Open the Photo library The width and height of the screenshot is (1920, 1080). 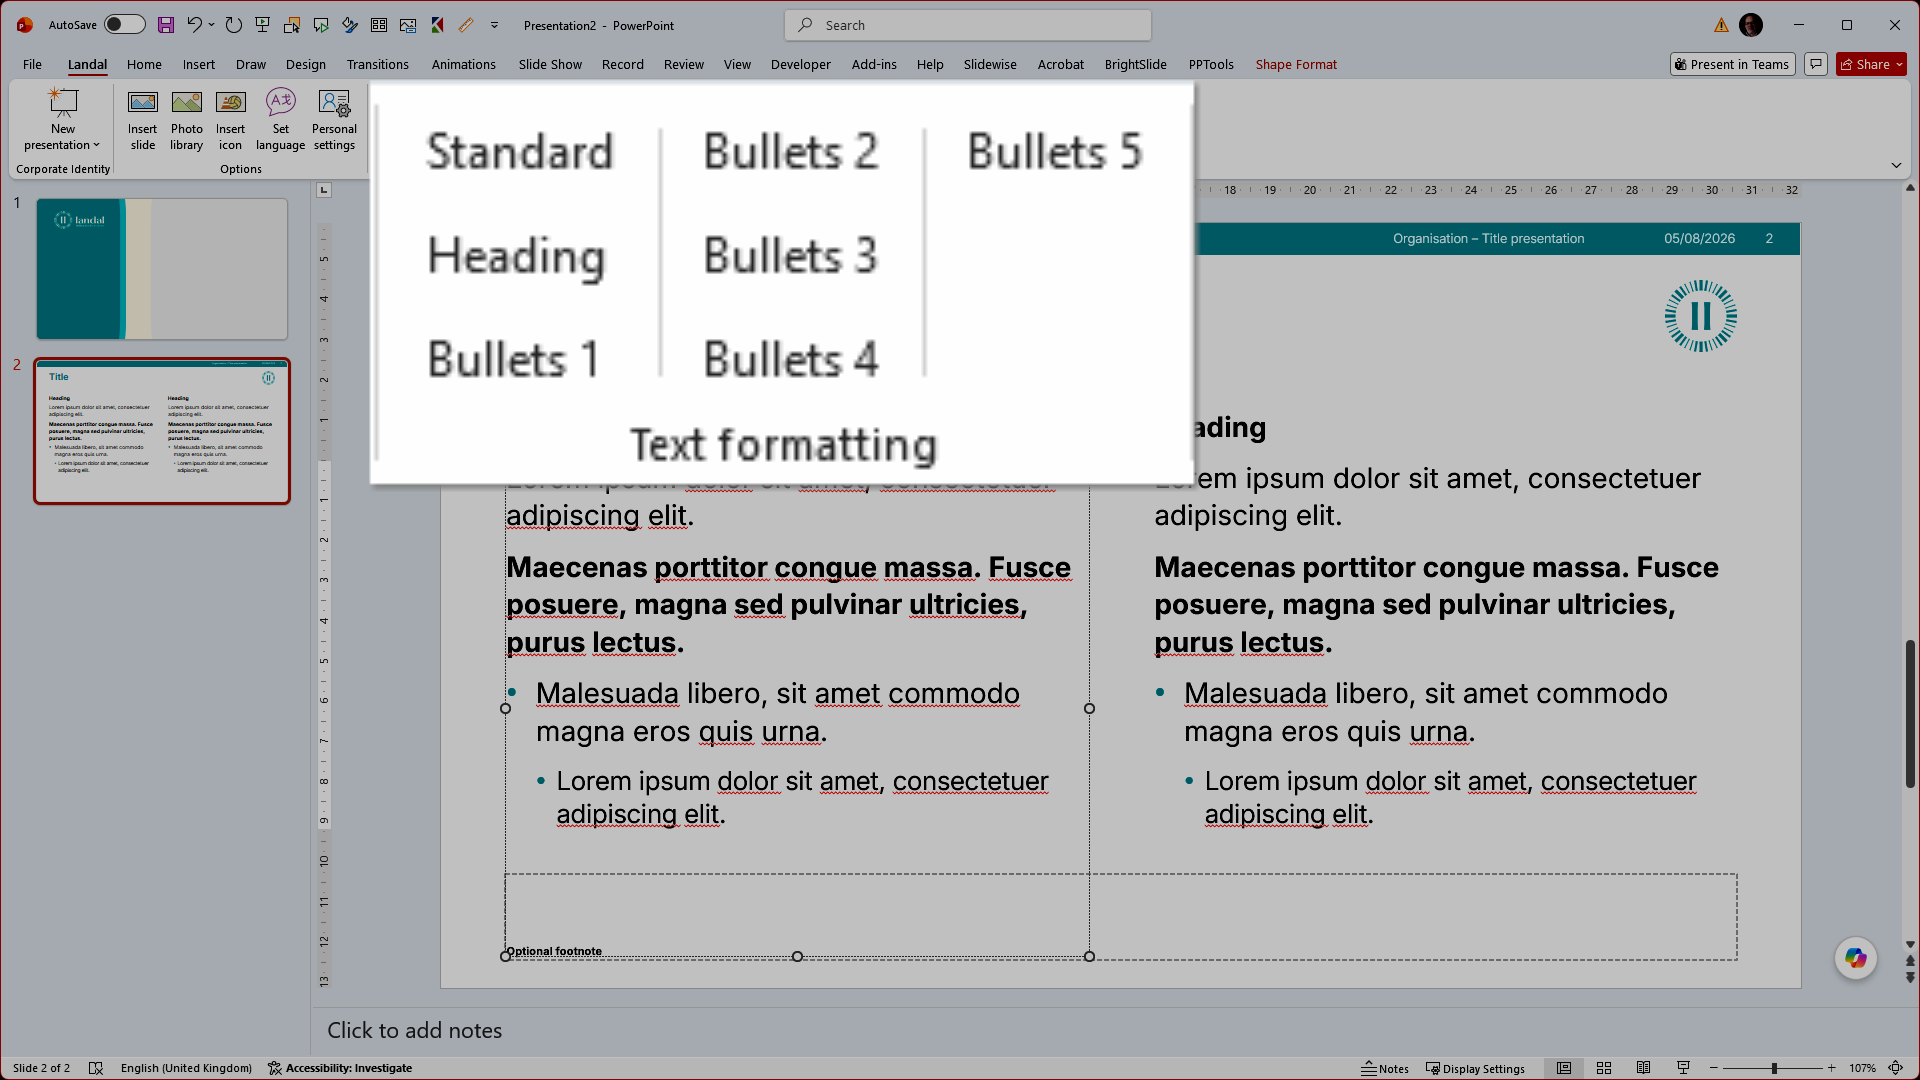[x=187, y=120]
